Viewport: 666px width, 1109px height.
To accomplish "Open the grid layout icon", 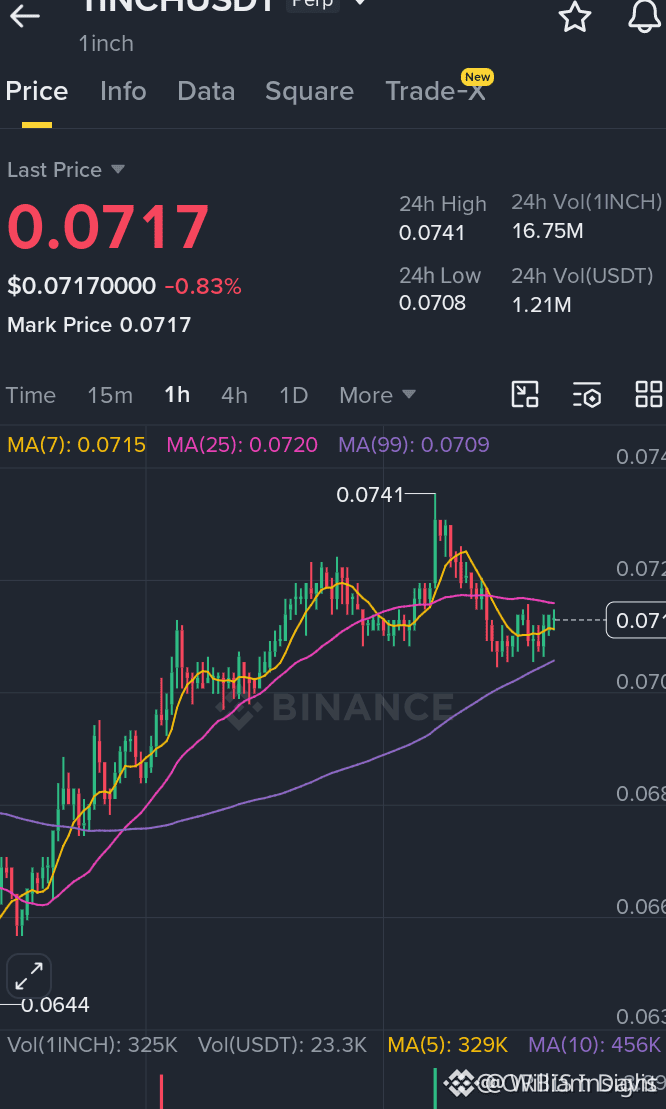I will click(648, 394).
